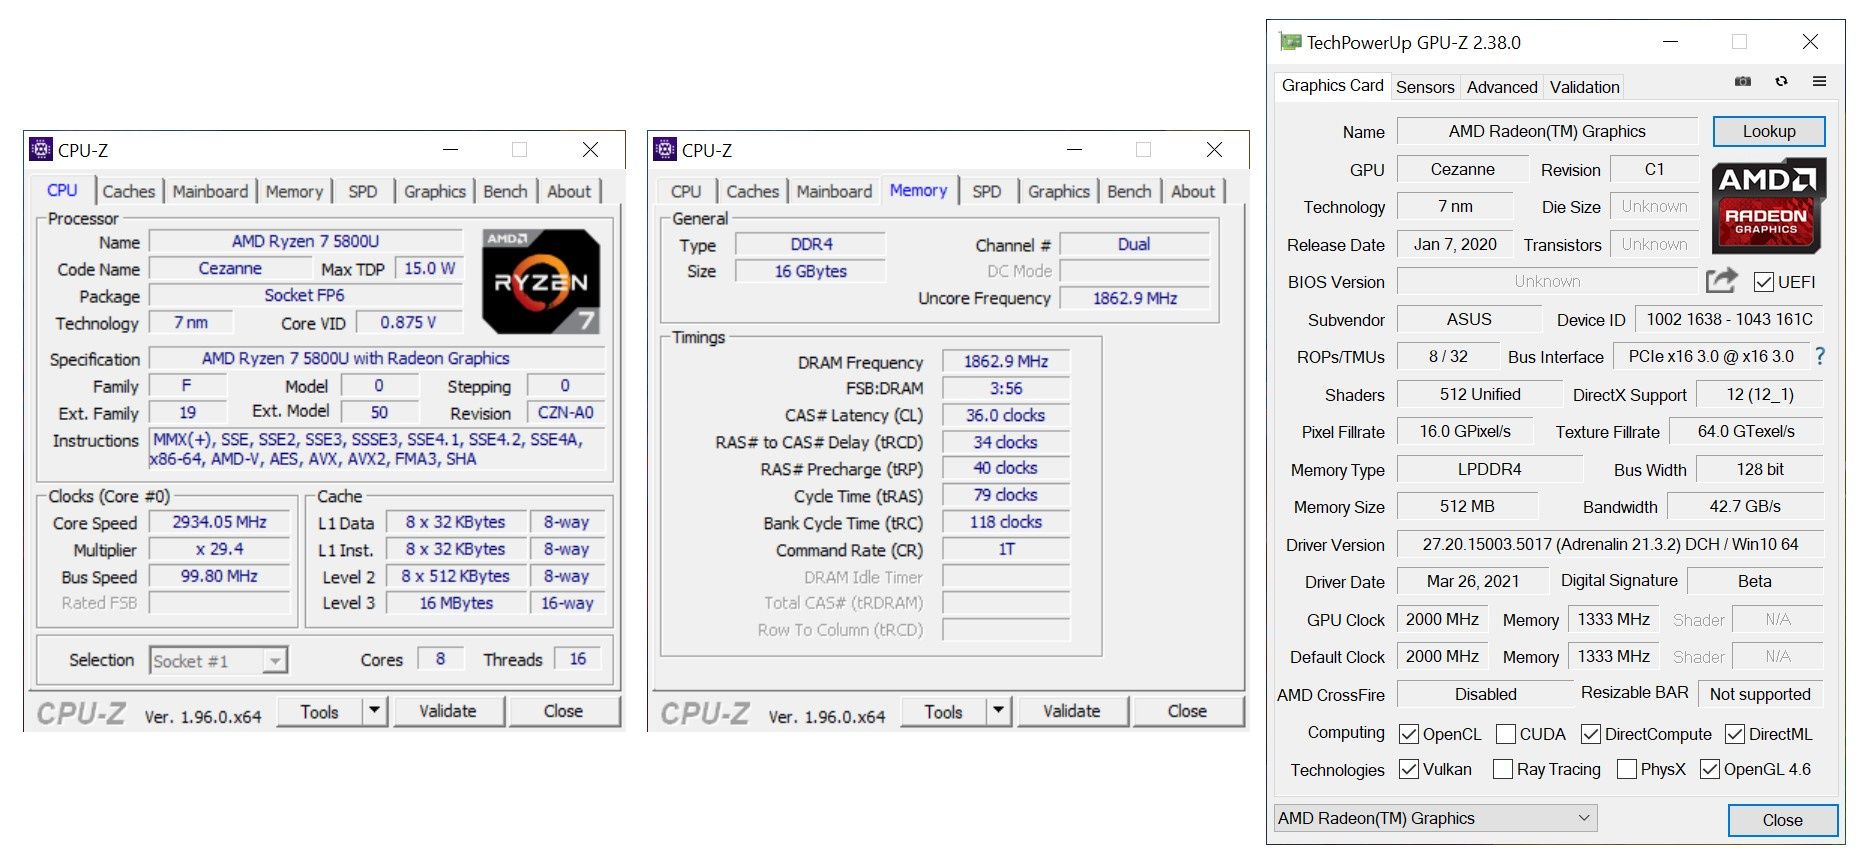Click the Resizable BAR Not supported value
The image size is (1866, 857).
[x=1760, y=694]
